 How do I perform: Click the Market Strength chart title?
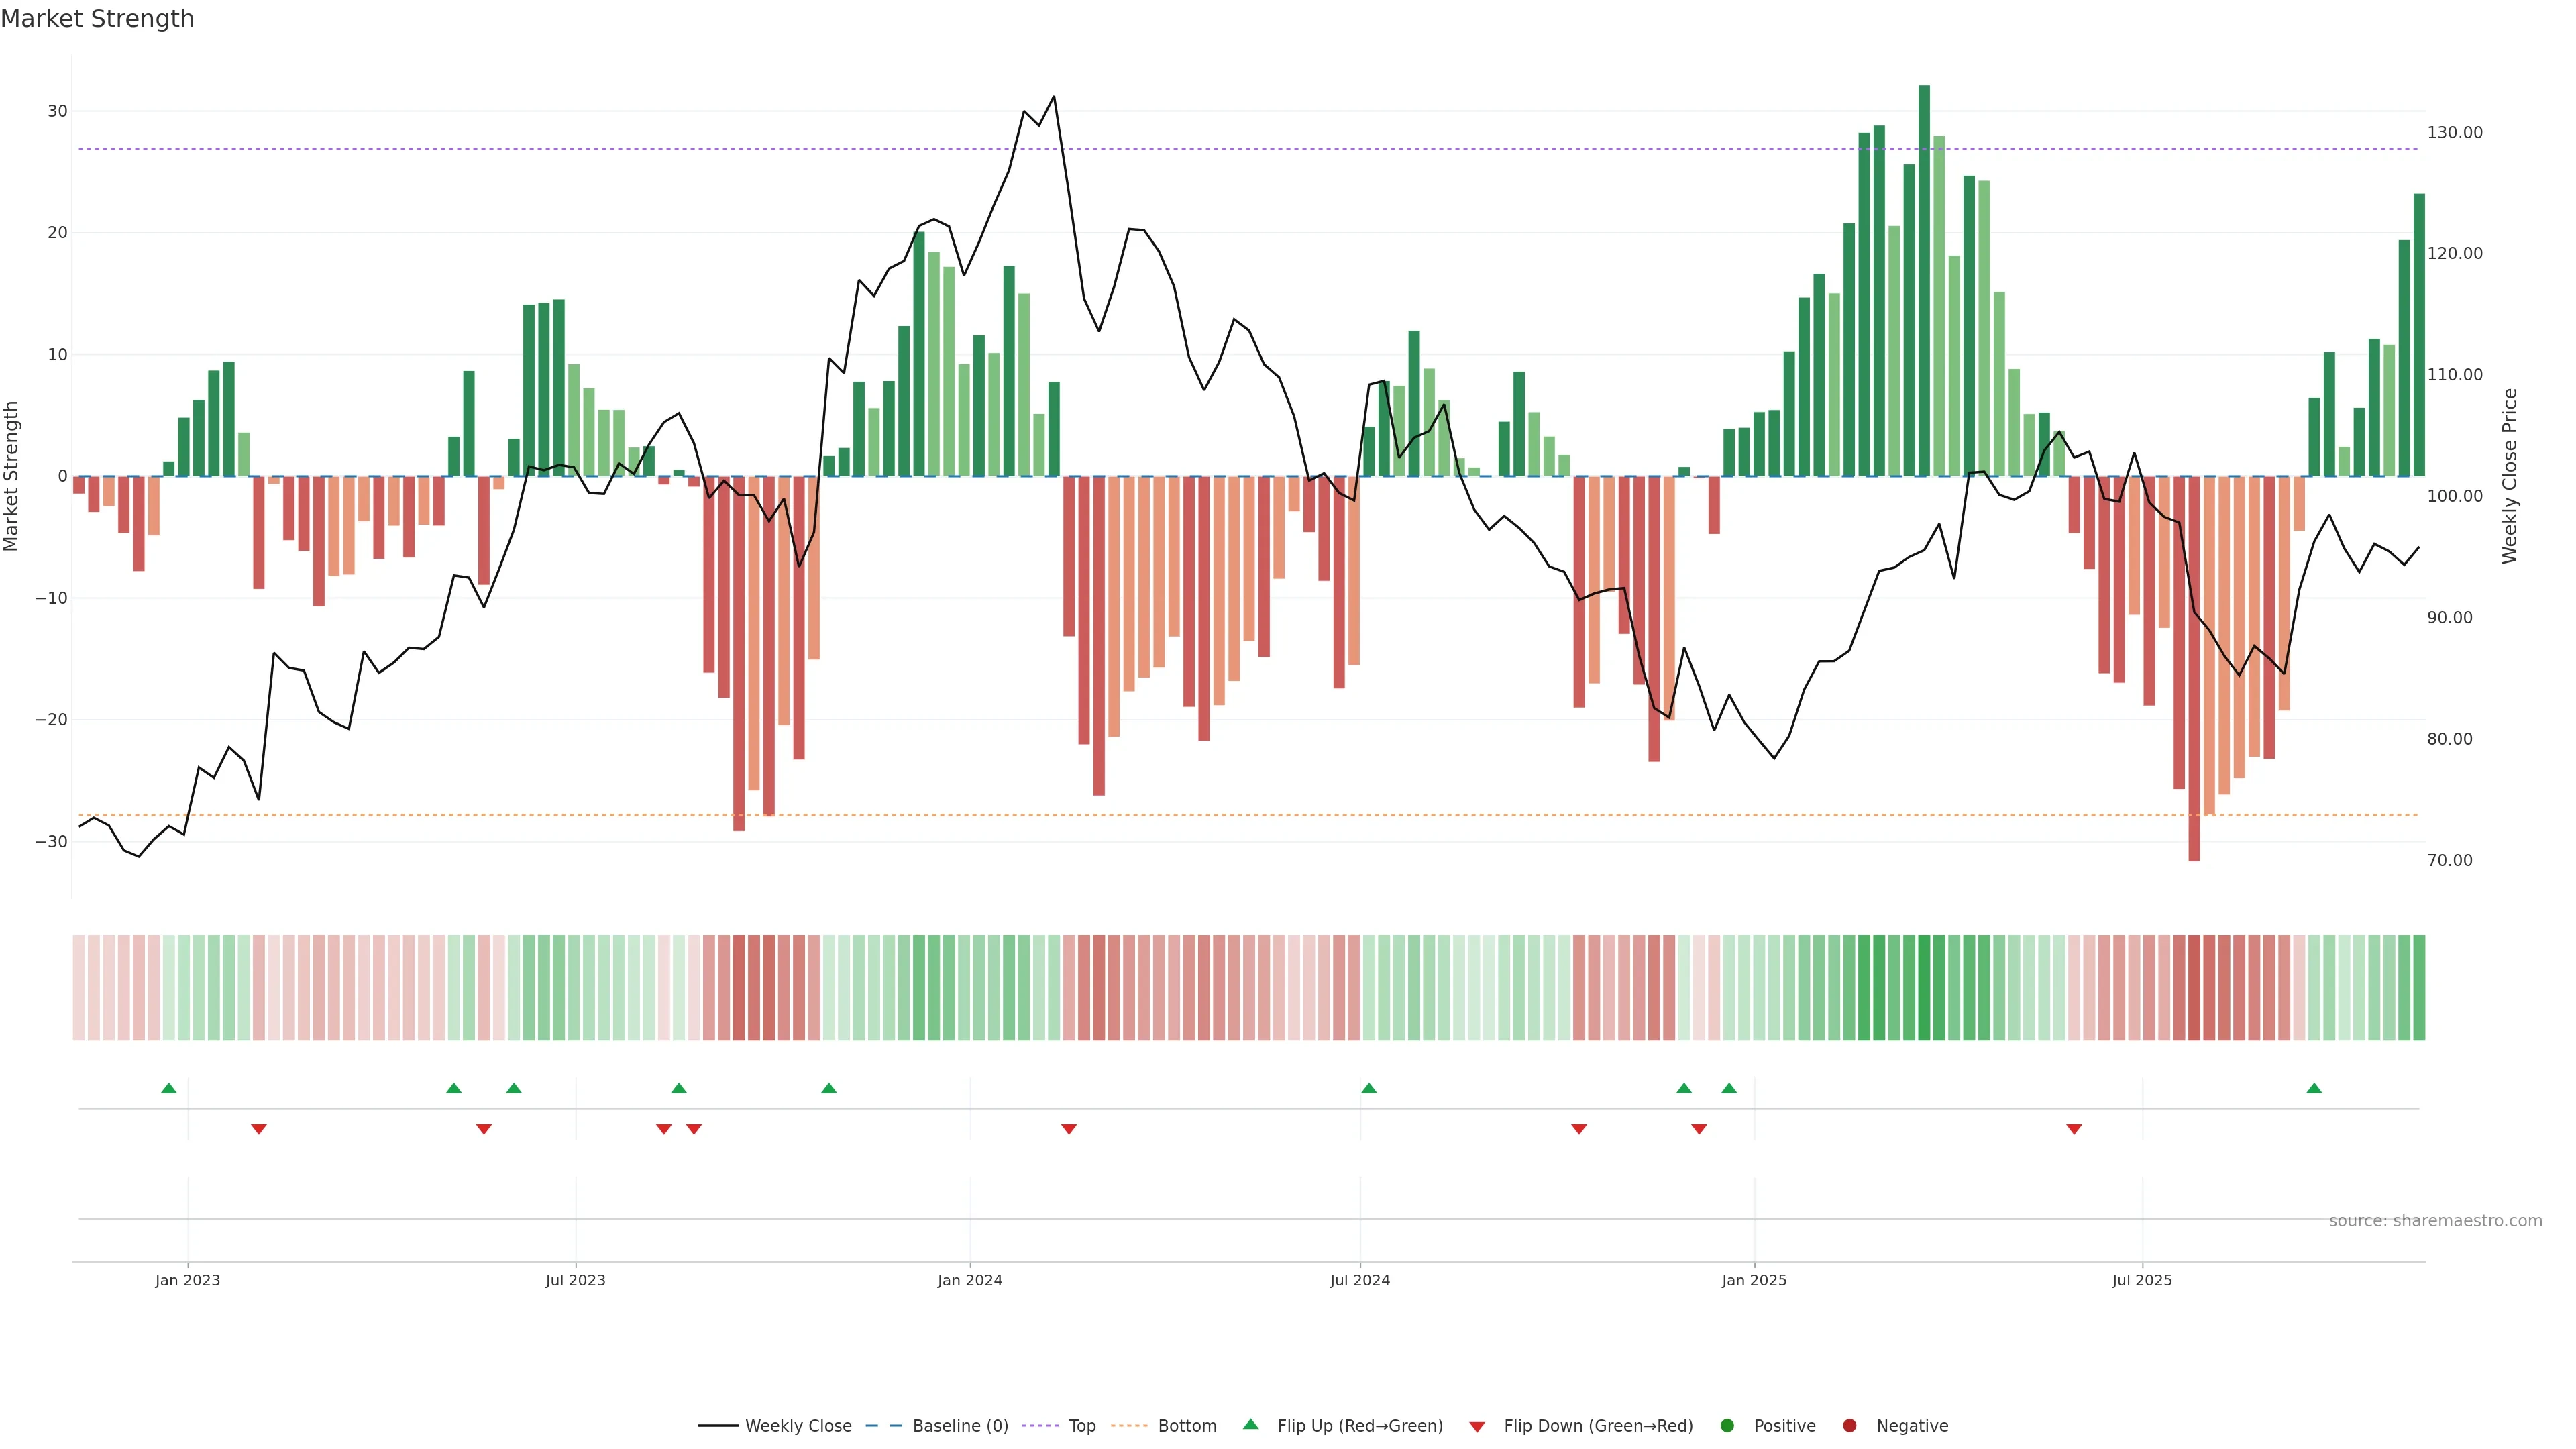coord(97,19)
